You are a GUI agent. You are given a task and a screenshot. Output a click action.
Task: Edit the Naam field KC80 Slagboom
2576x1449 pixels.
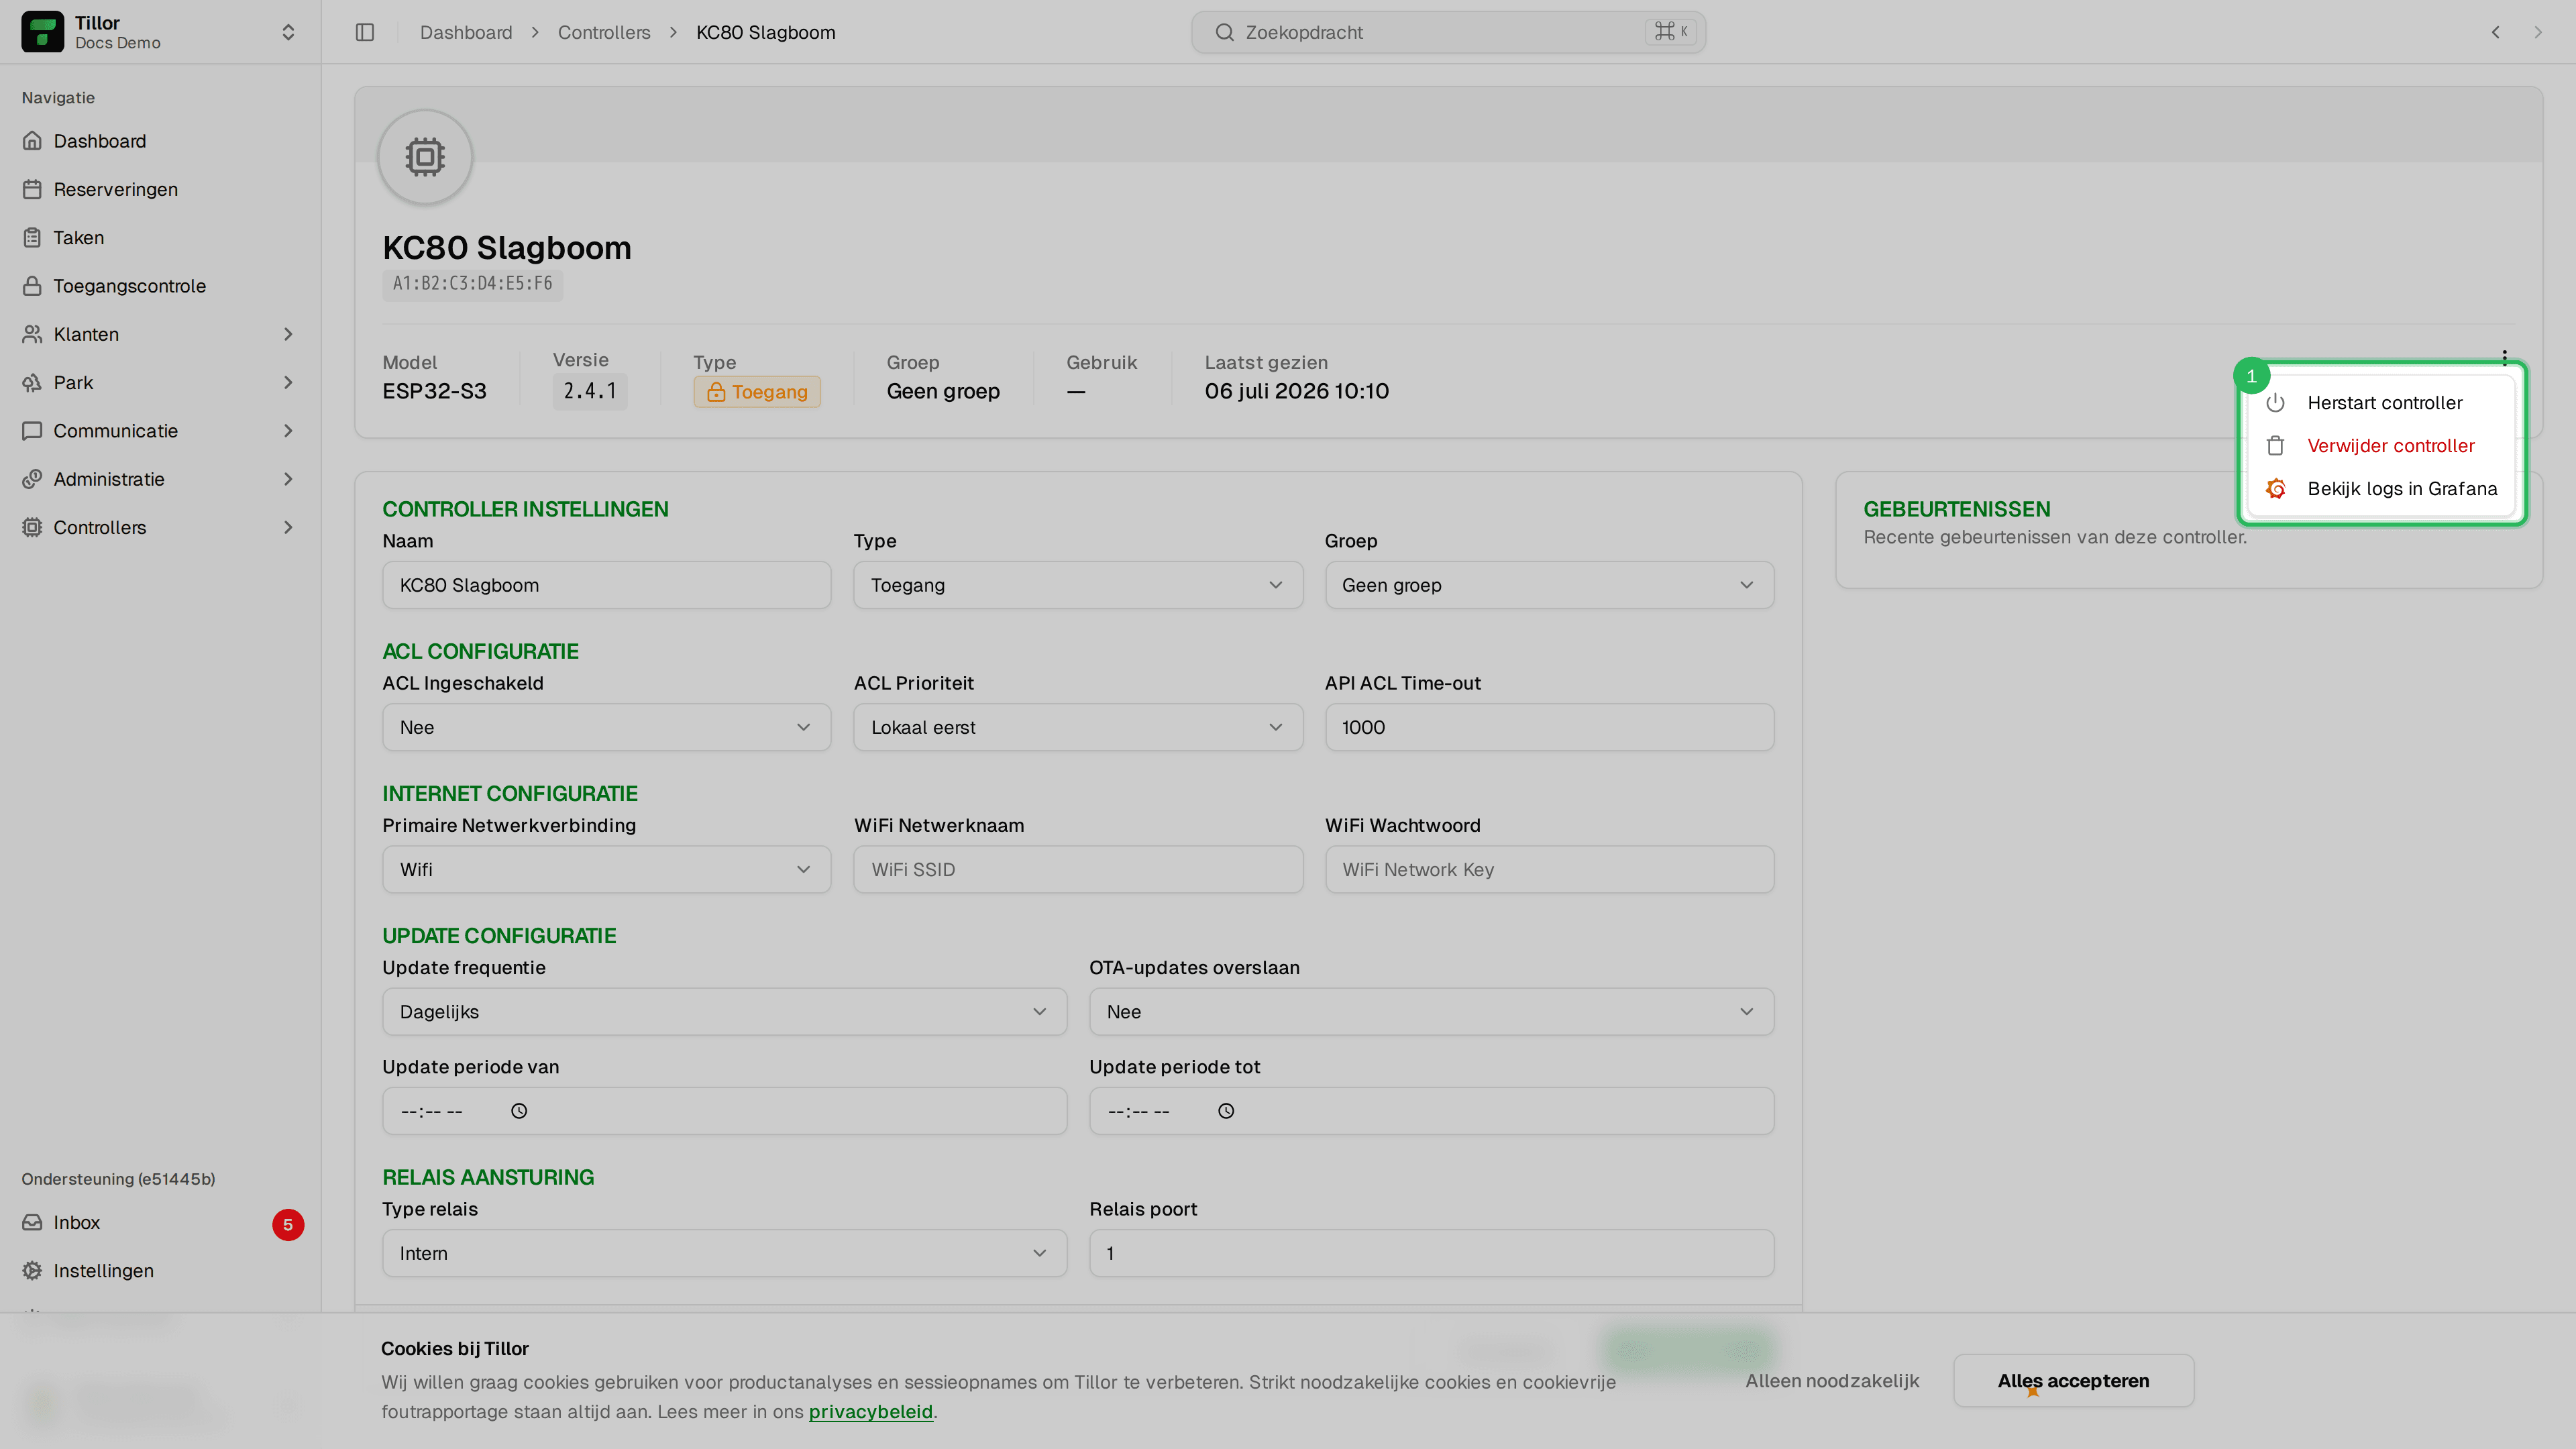[606, 585]
